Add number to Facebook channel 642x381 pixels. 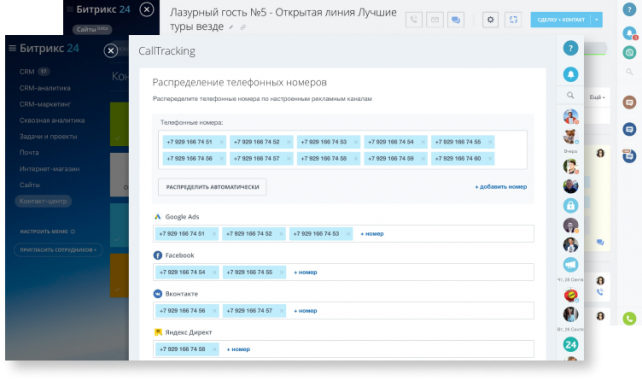pos(305,272)
